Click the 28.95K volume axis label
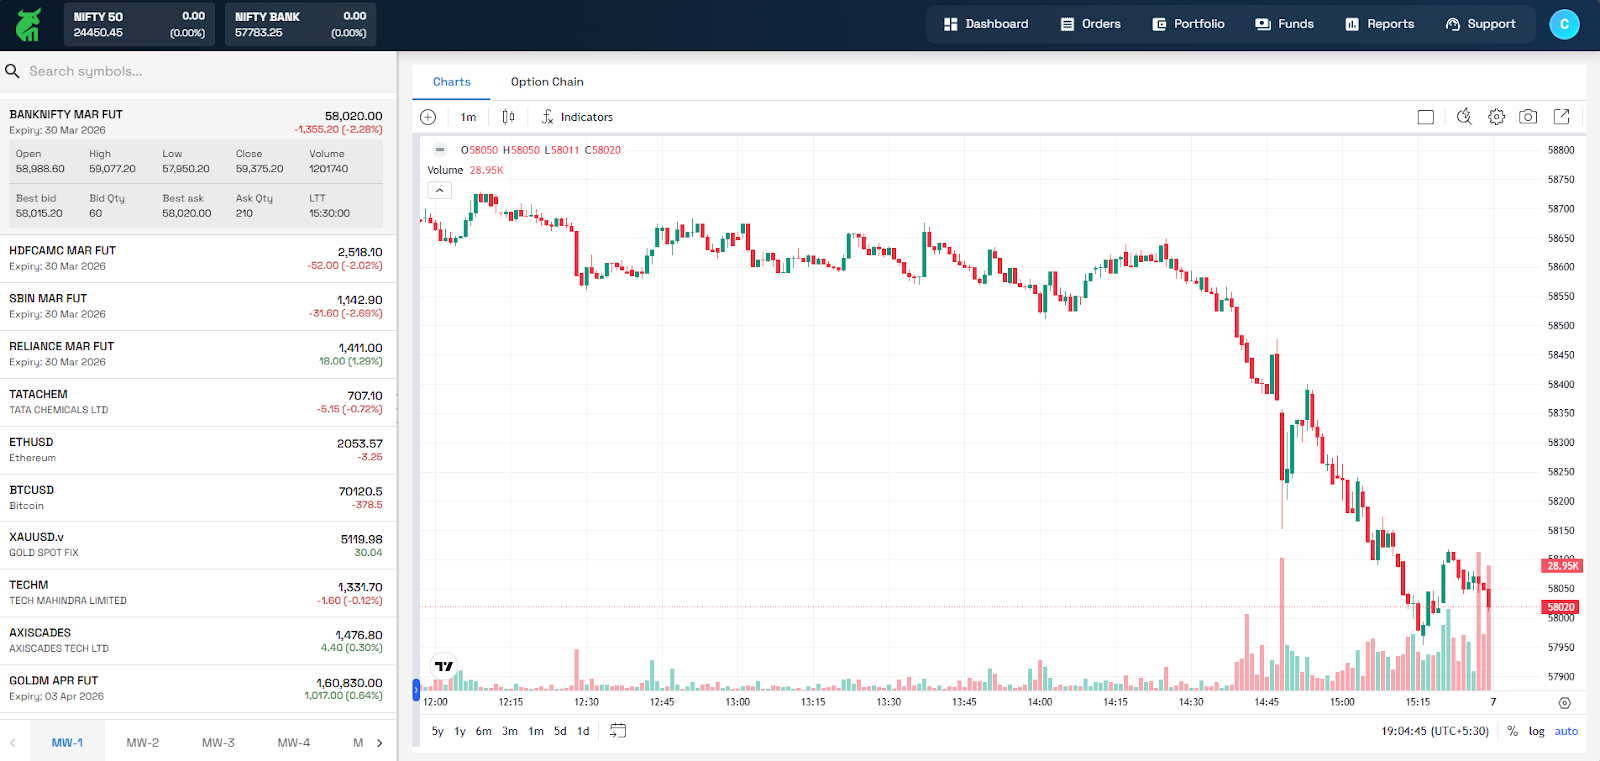 [1562, 566]
